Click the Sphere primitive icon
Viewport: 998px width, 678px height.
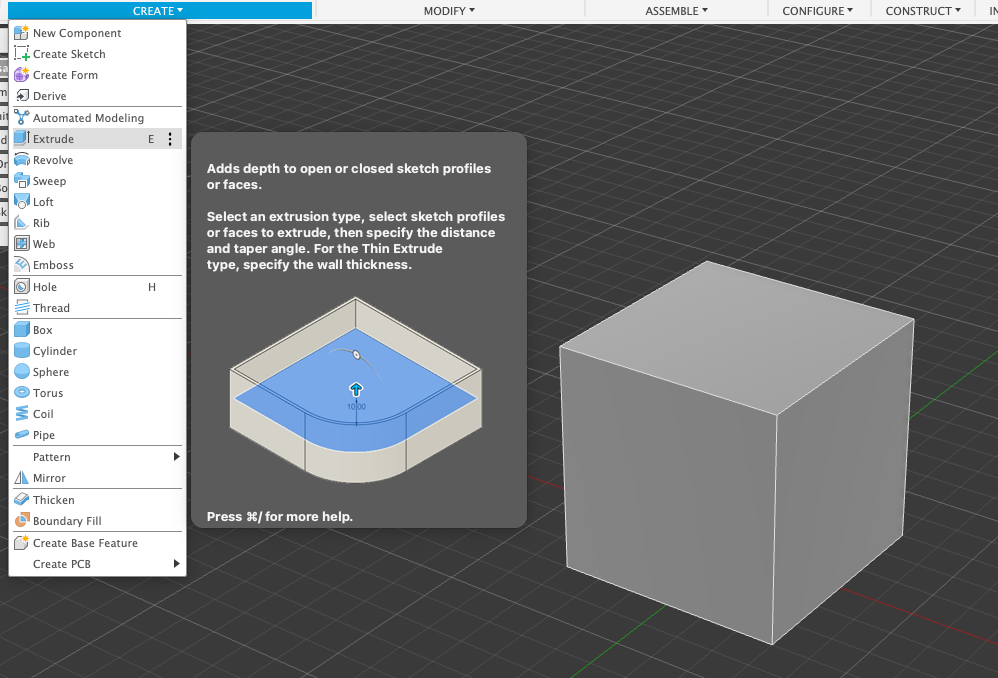[22, 371]
